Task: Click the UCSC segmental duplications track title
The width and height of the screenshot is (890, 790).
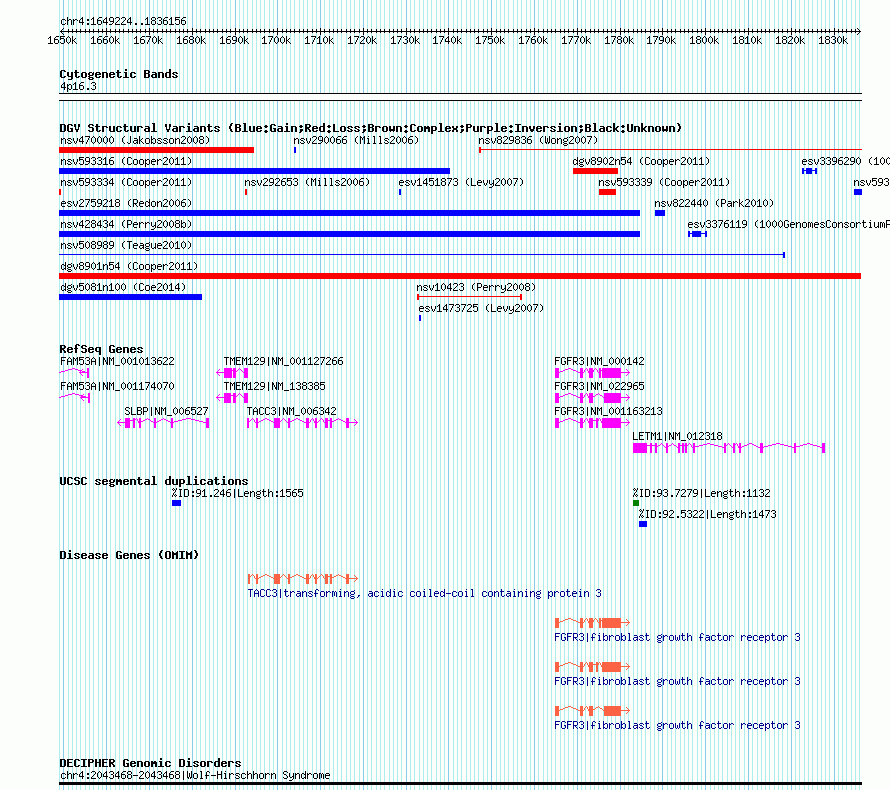Action: coord(154,481)
